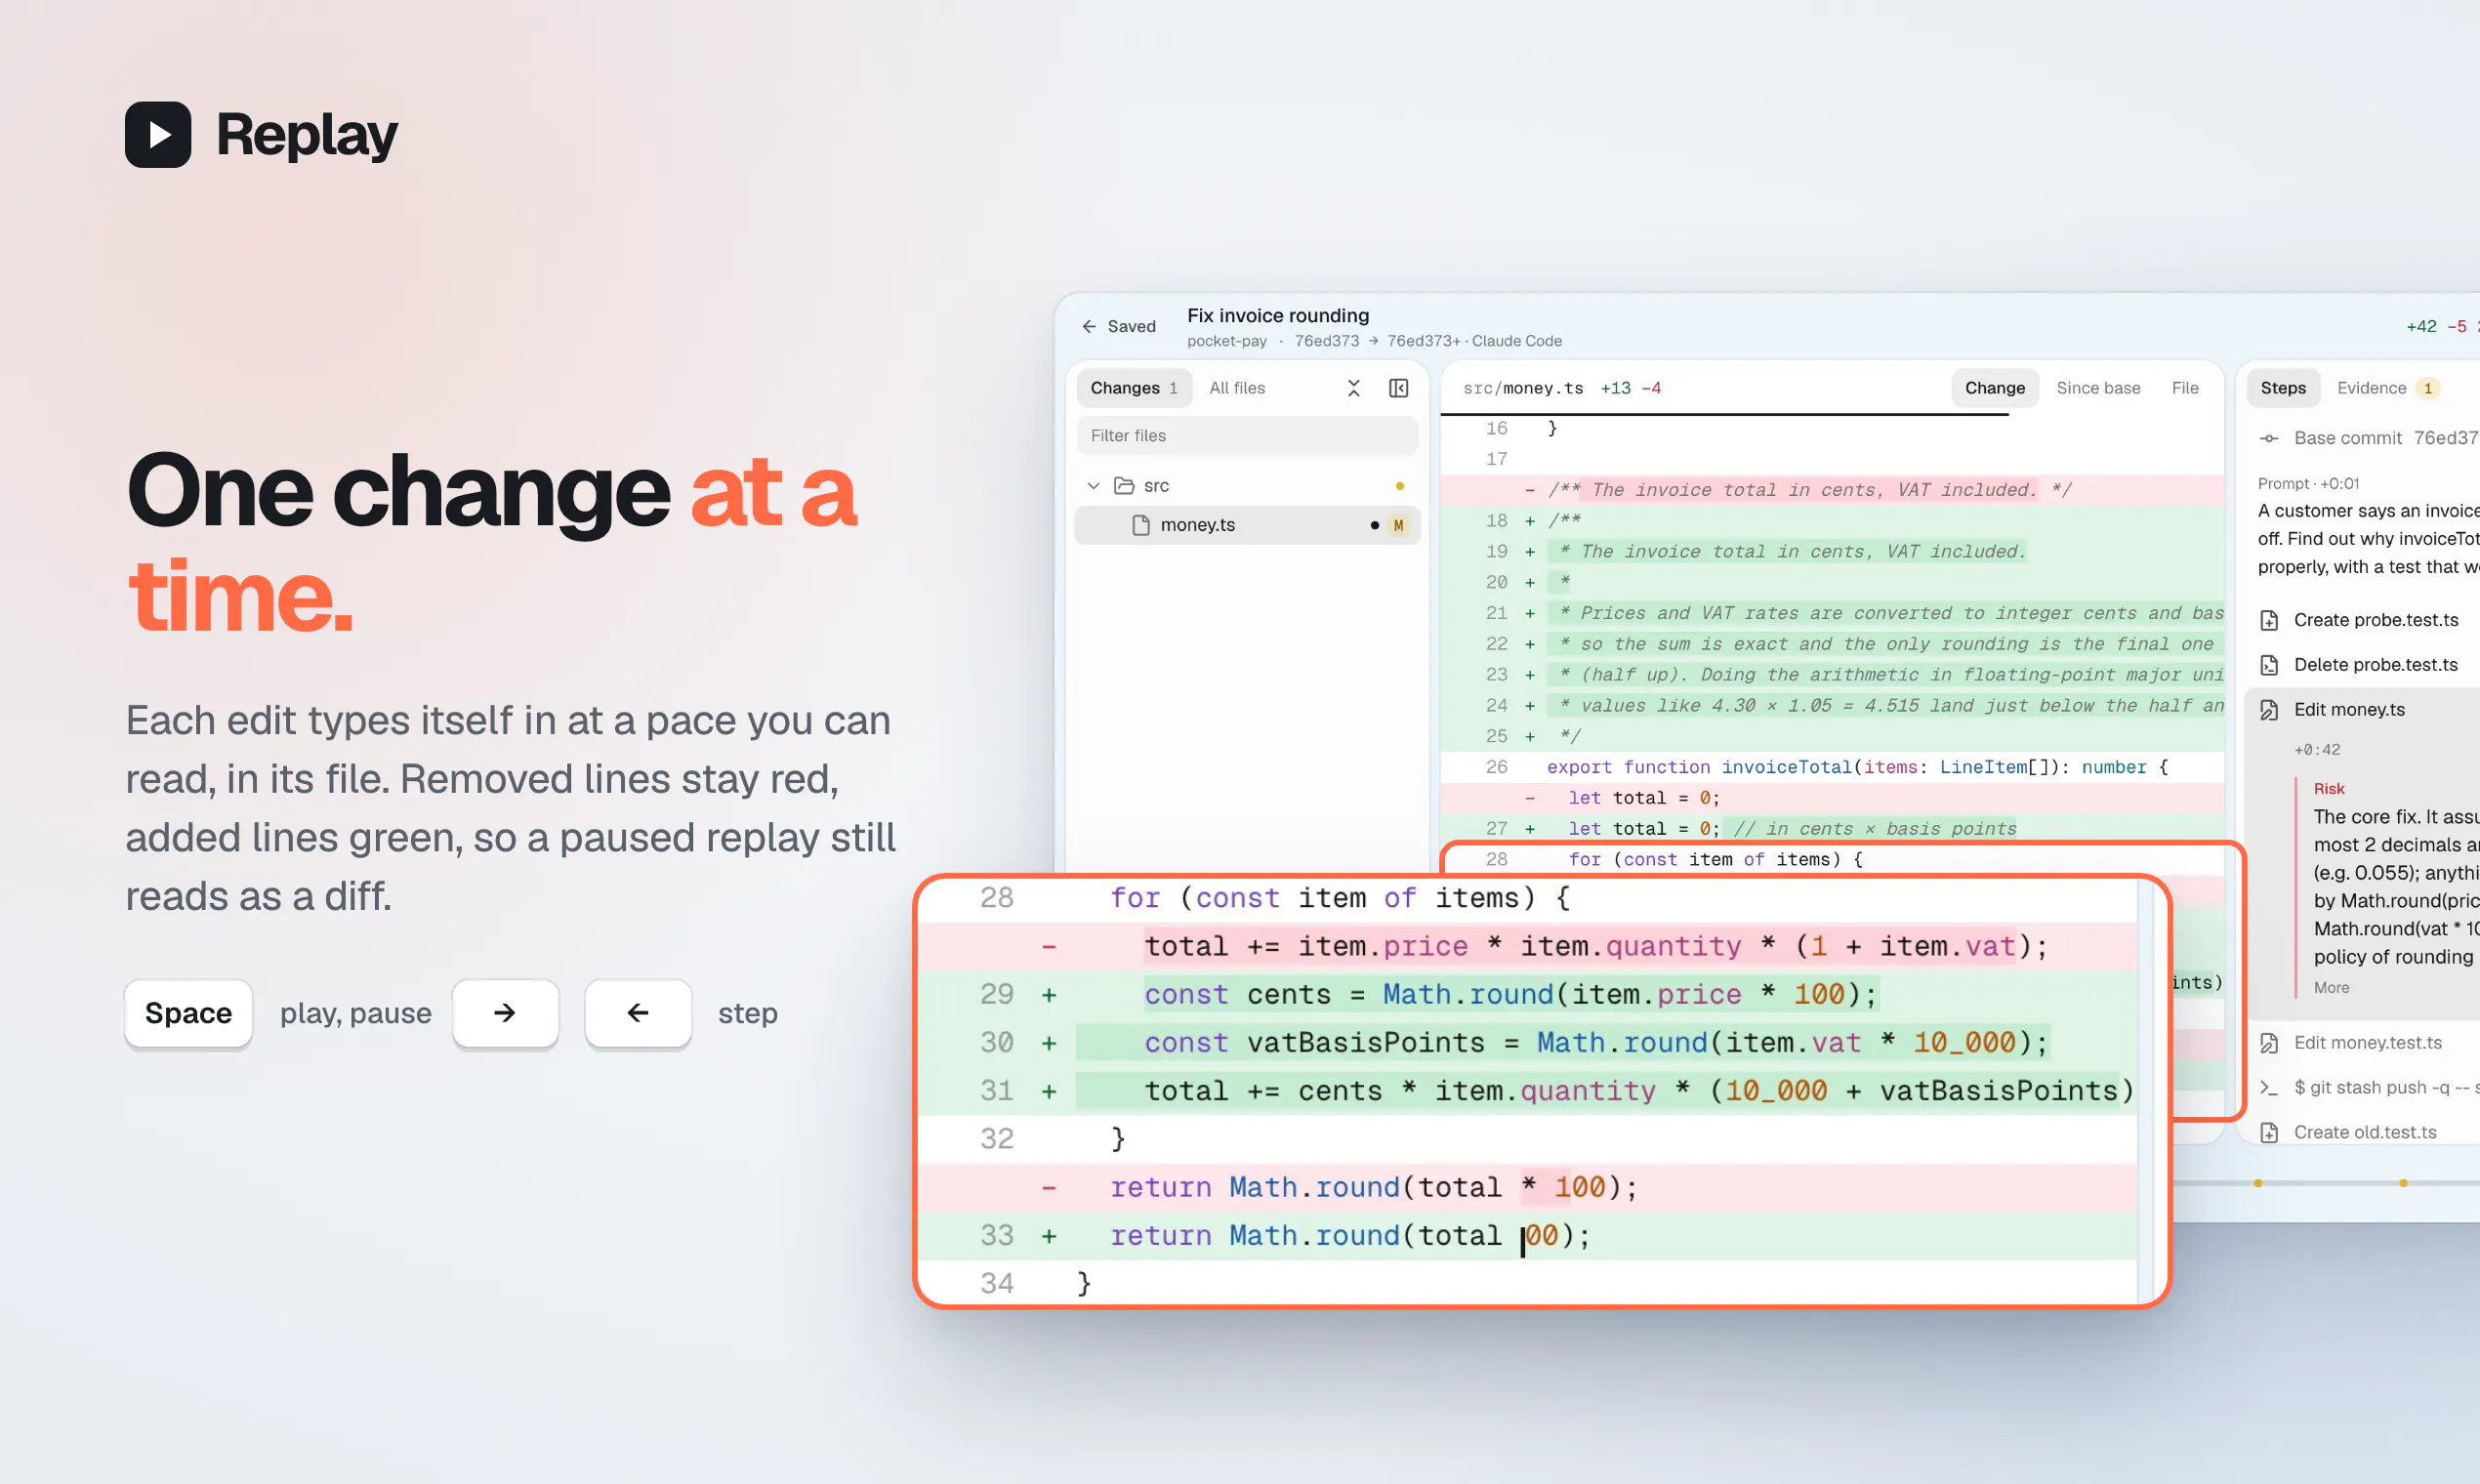Click the Create old.test.ts step icon
2480x1484 pixels.
(x=2269, y=1133)
